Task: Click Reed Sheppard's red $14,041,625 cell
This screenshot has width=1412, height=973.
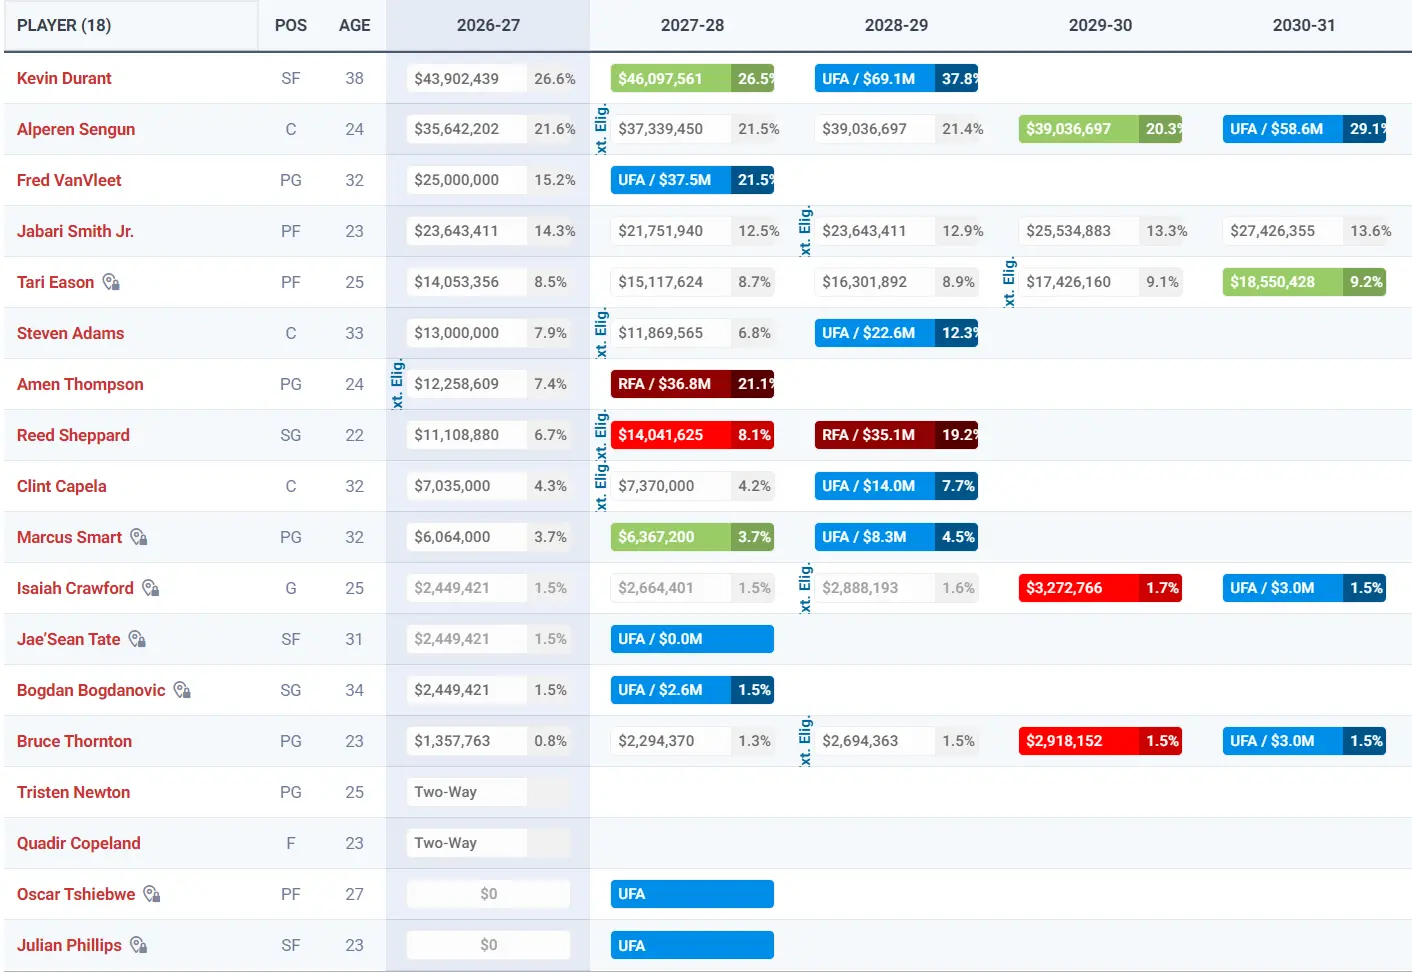Action: coord(692,435)
